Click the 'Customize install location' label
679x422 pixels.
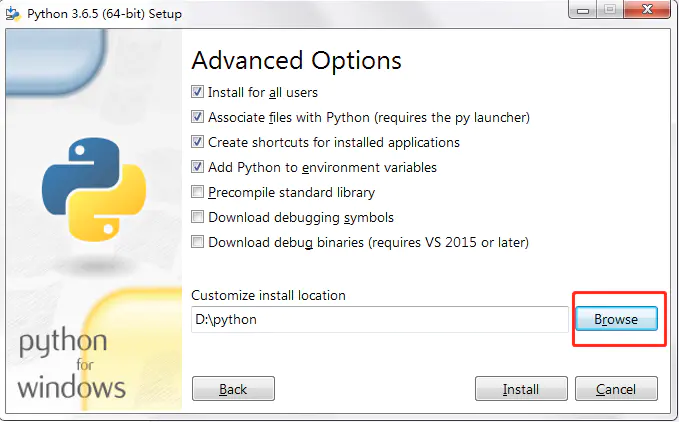[x=268, y=296]
